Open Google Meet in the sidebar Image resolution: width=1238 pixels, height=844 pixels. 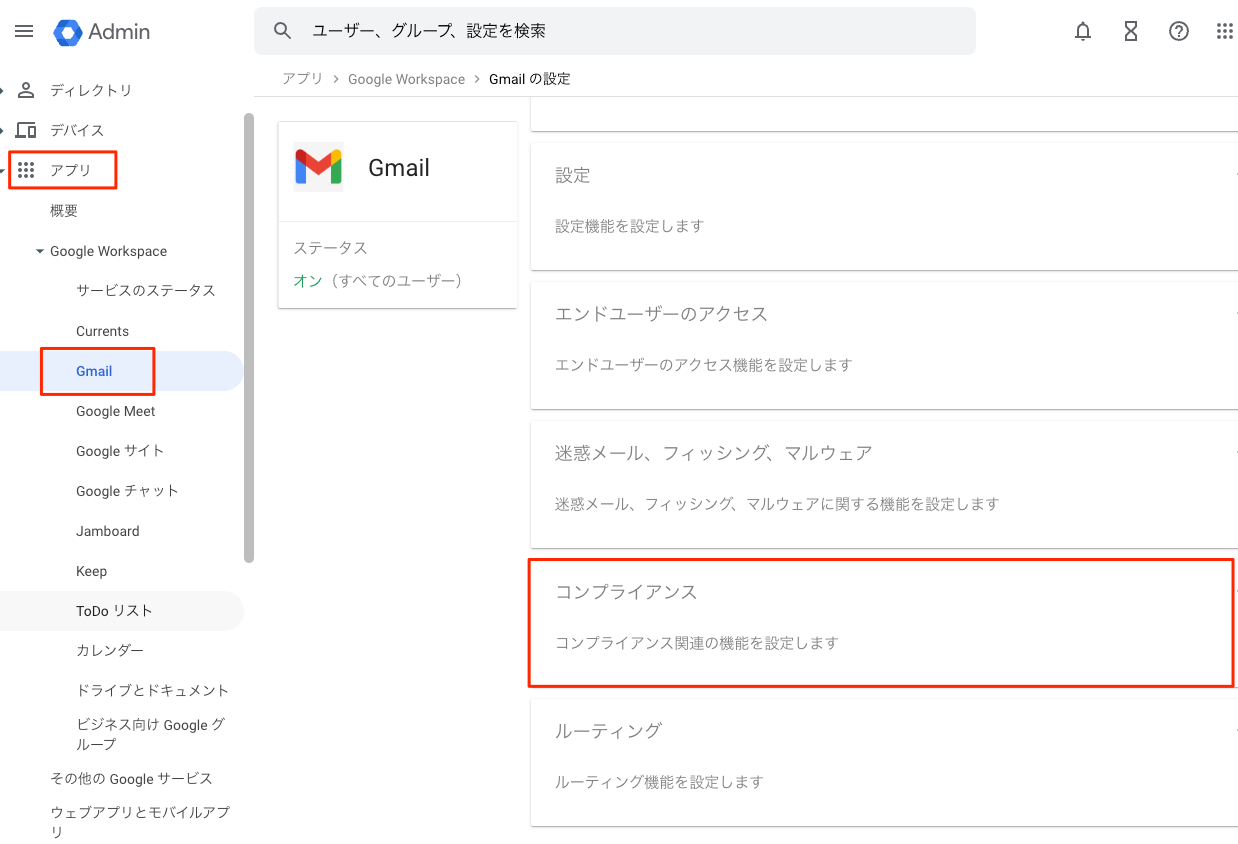click(x=115, y=411)
